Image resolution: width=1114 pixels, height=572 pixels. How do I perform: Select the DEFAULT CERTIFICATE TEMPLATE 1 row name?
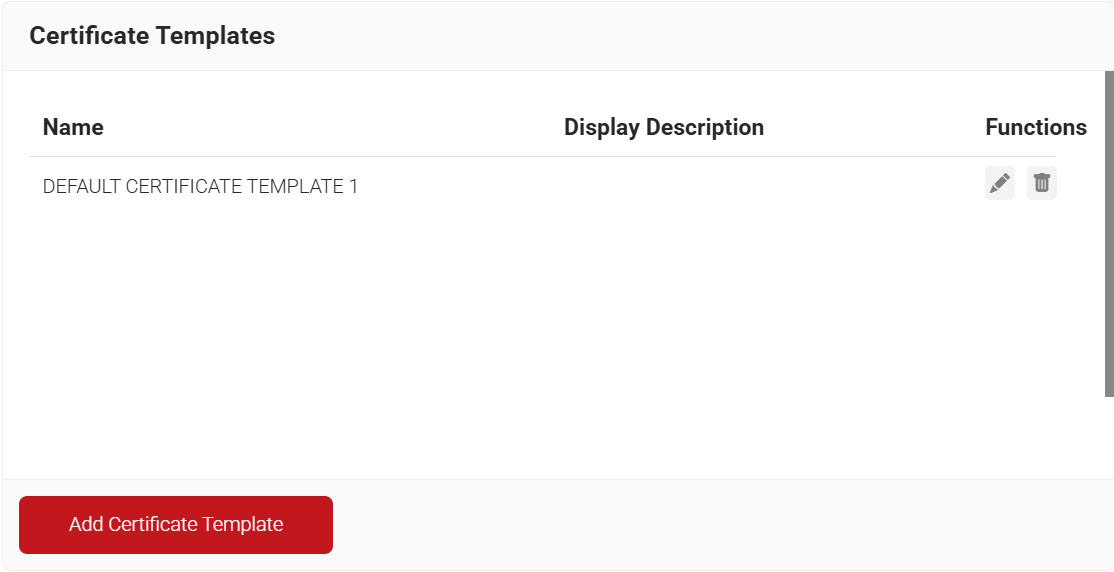(200, 186)
